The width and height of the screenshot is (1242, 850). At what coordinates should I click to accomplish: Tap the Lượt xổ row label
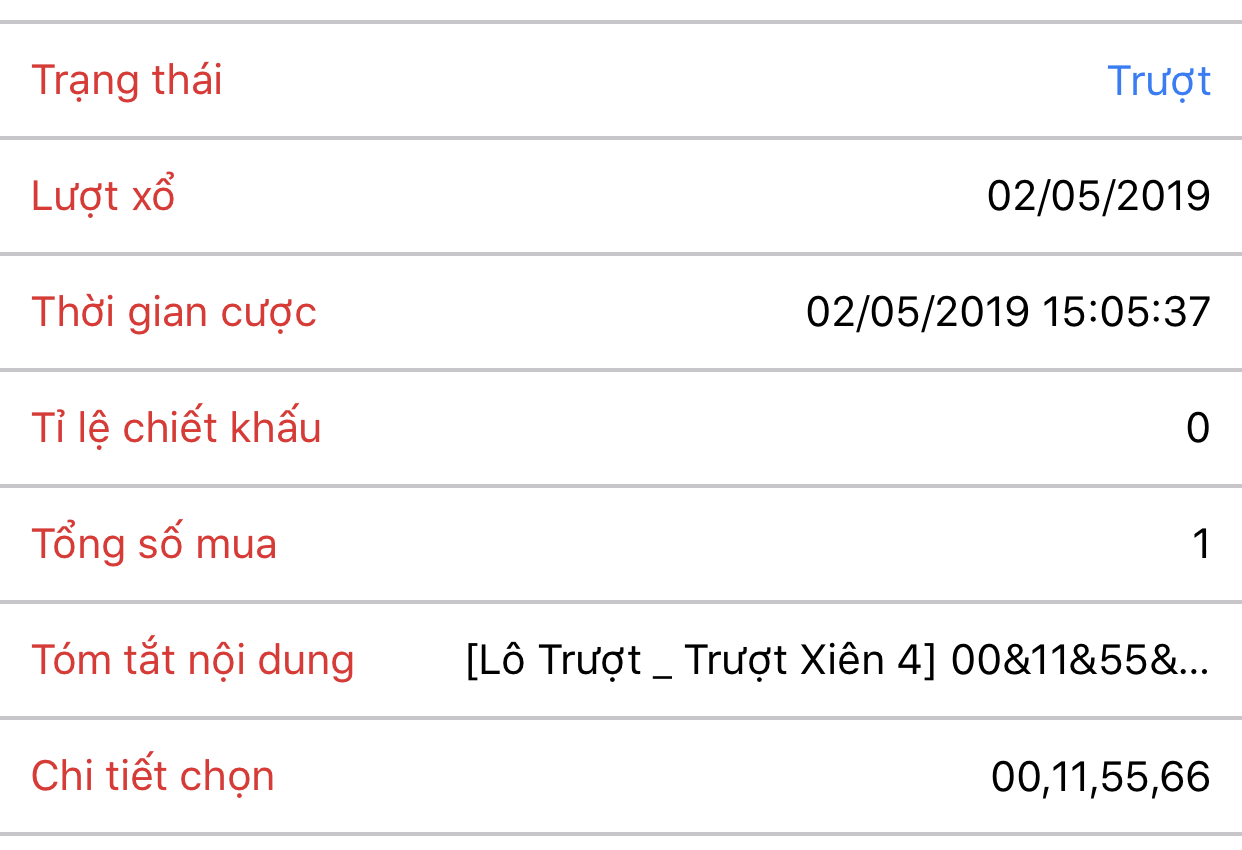[x=103, y=196]
